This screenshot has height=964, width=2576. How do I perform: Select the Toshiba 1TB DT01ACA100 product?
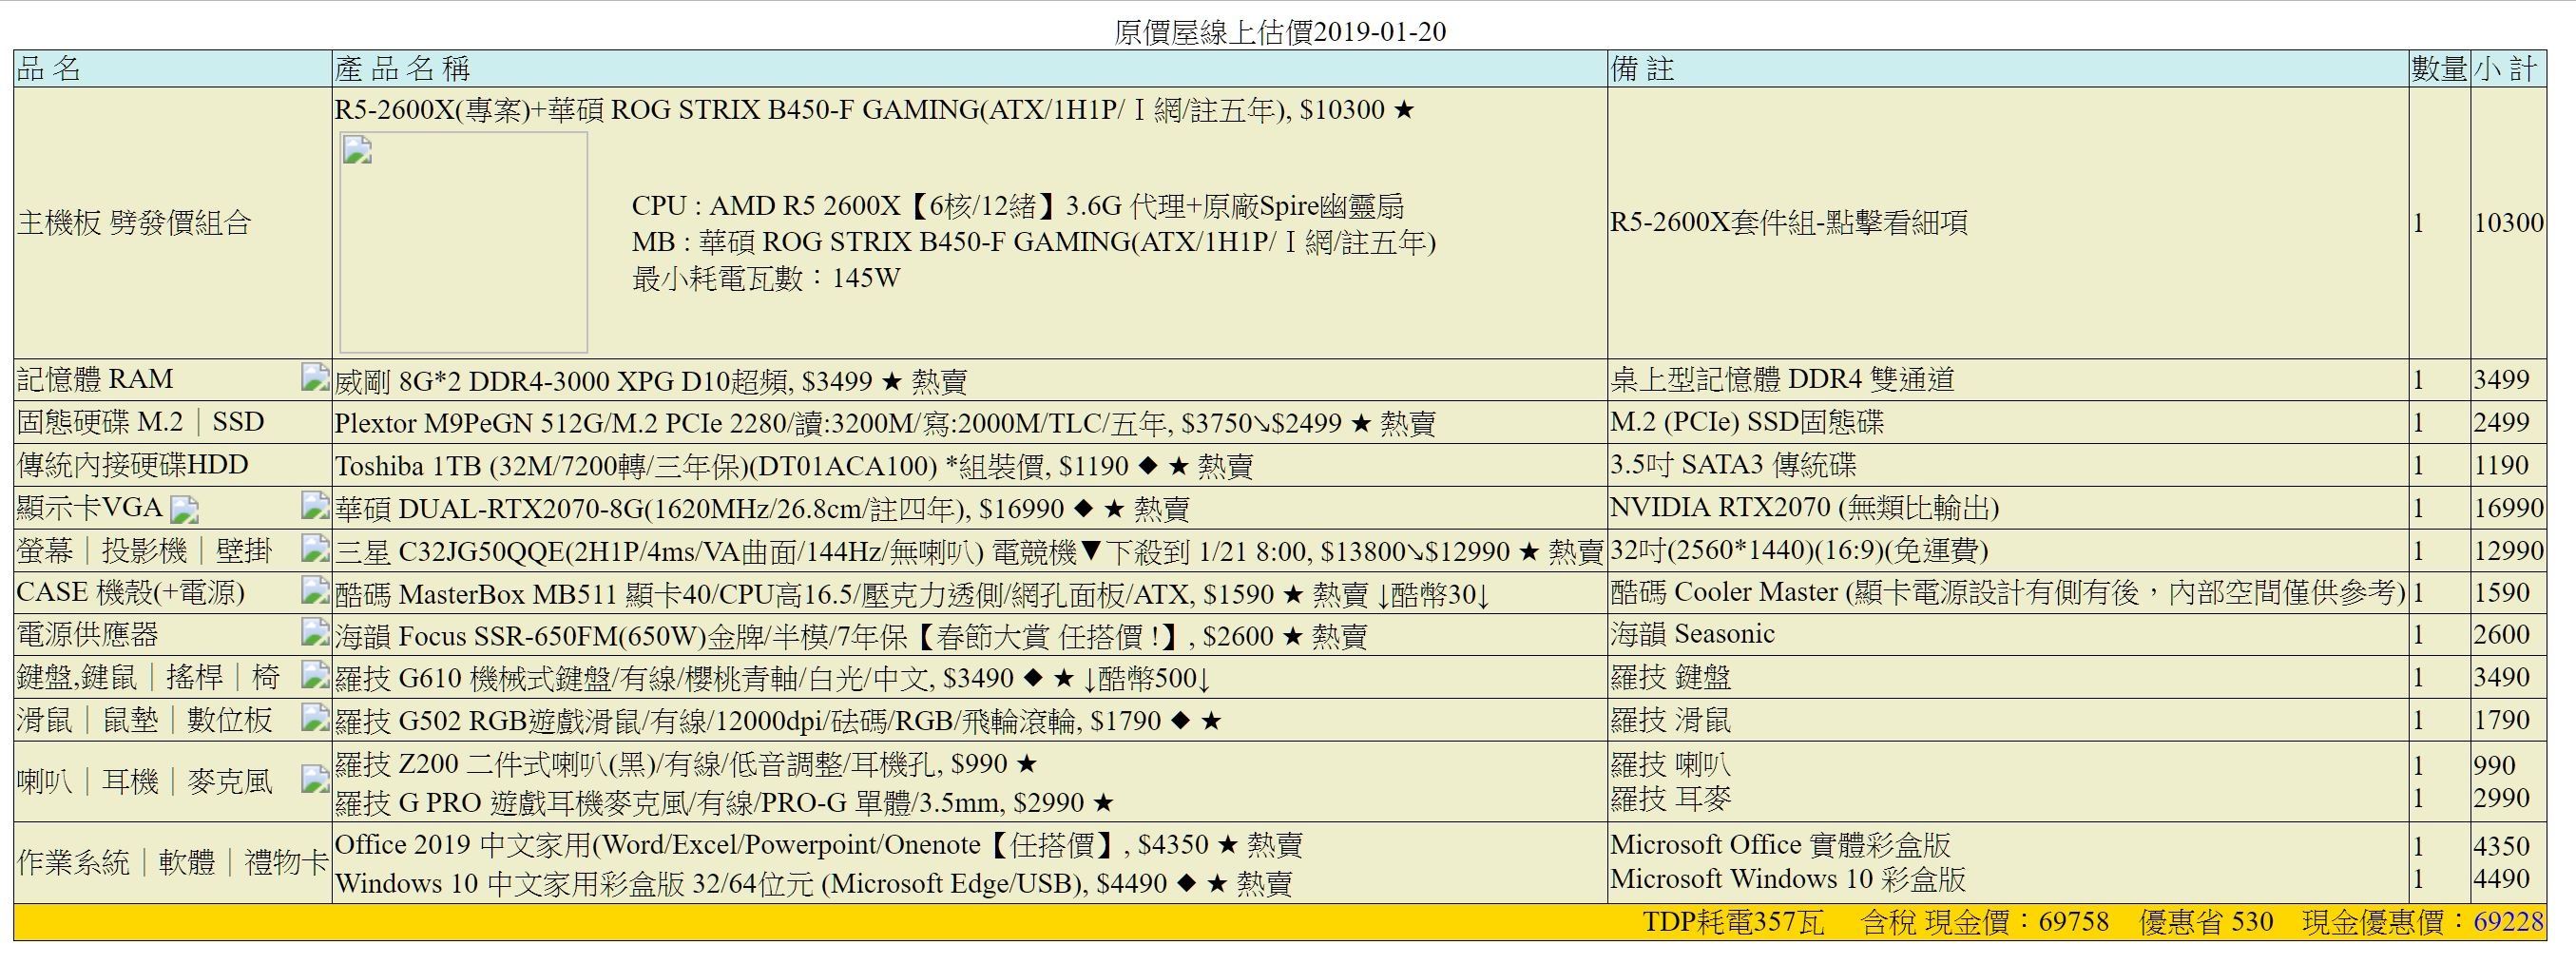794,466
